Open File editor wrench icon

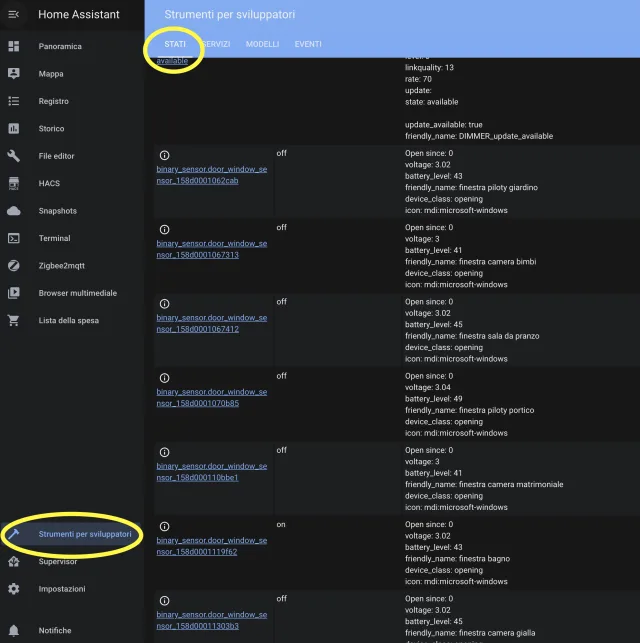click(14, 156)
